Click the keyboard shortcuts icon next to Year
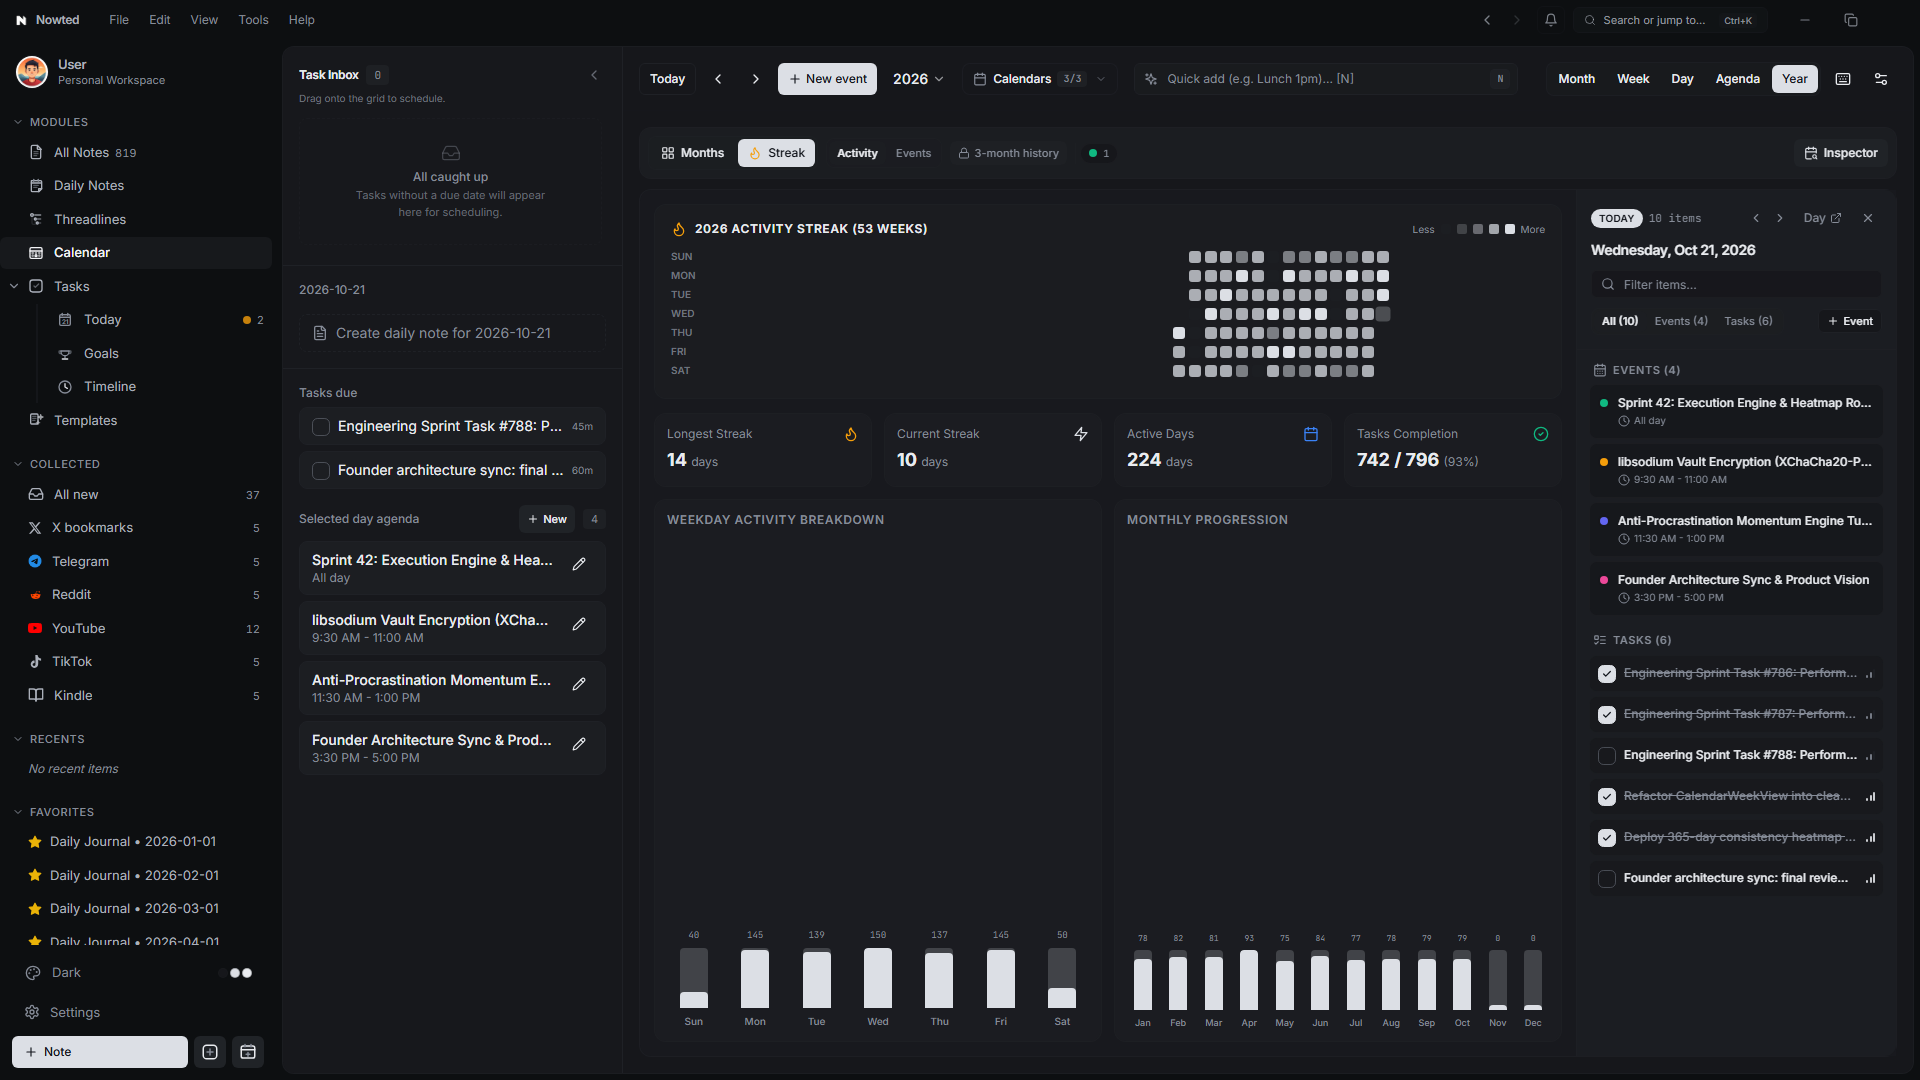 1843,79
